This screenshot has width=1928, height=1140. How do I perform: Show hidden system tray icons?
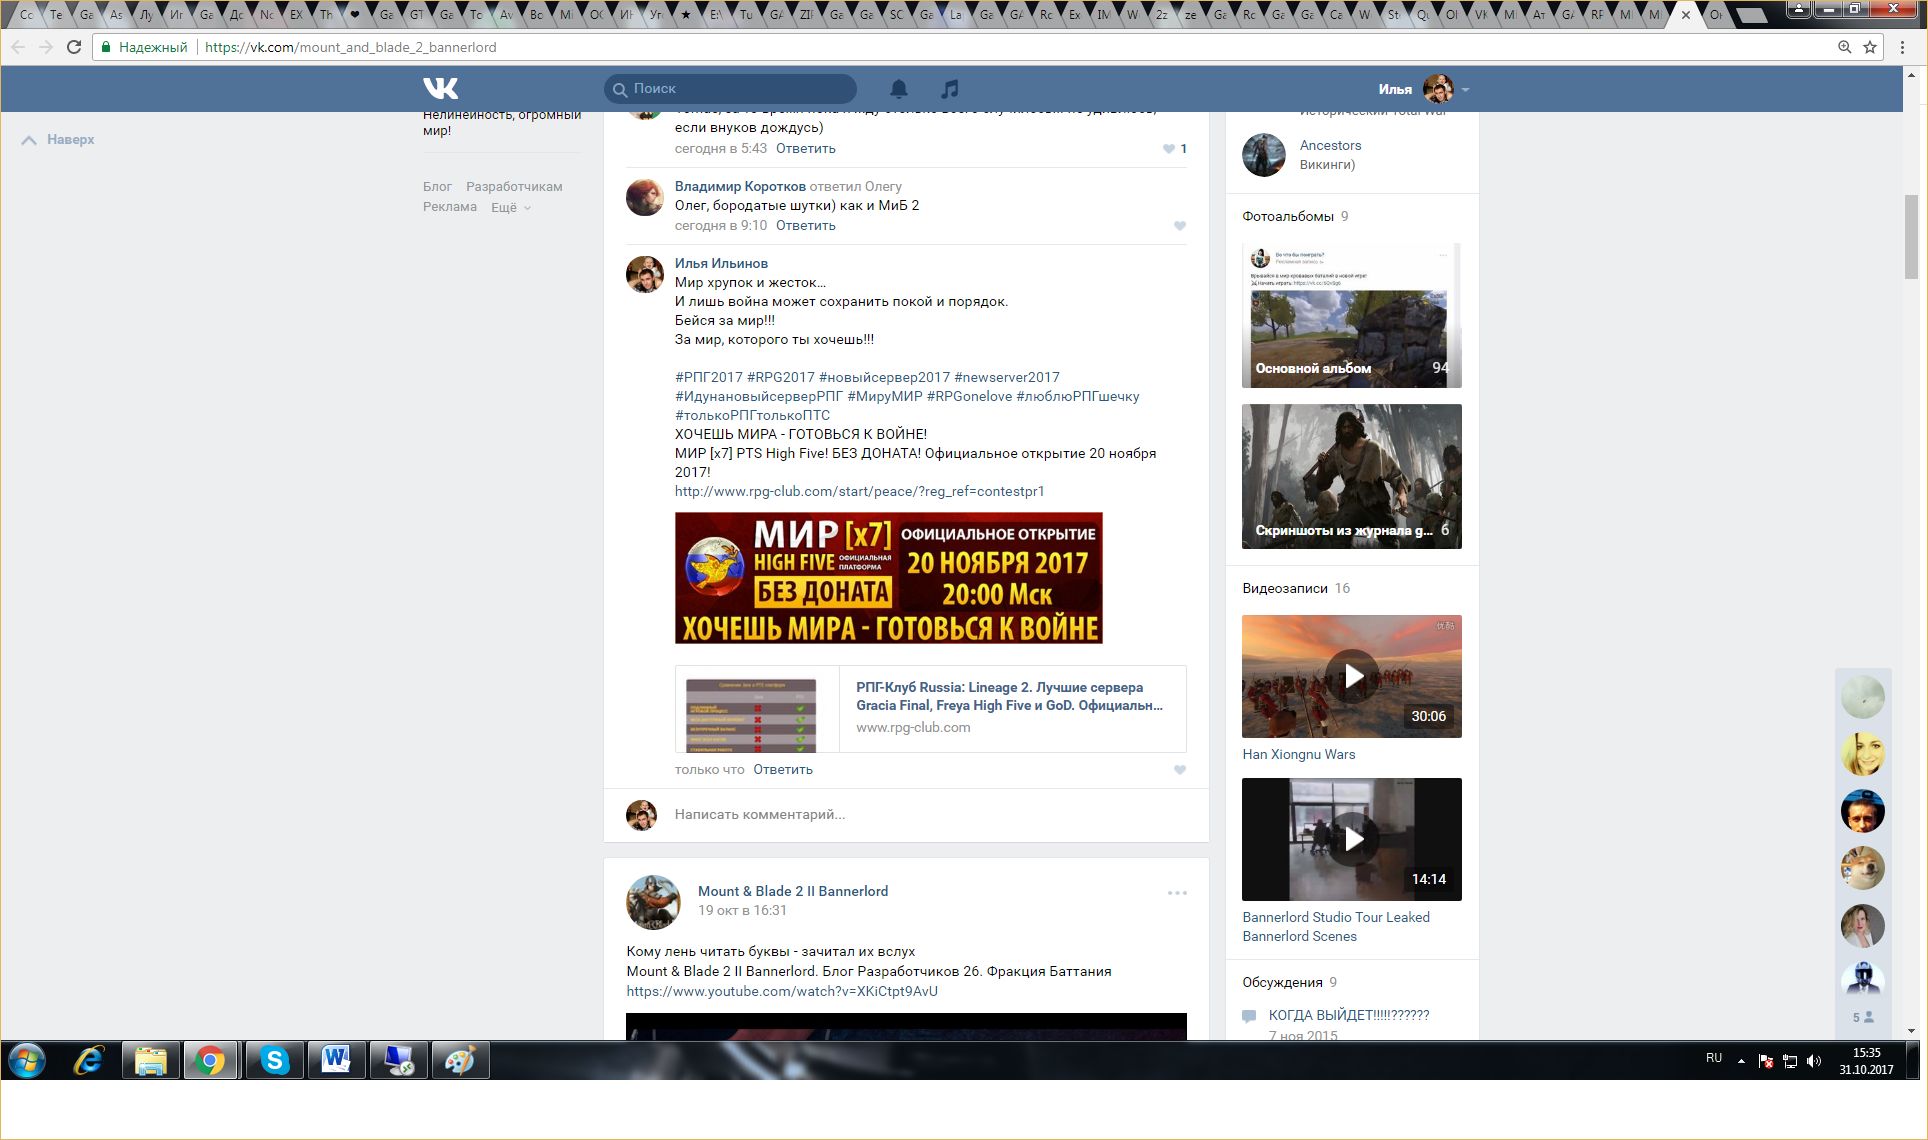coord(1741,1060)
